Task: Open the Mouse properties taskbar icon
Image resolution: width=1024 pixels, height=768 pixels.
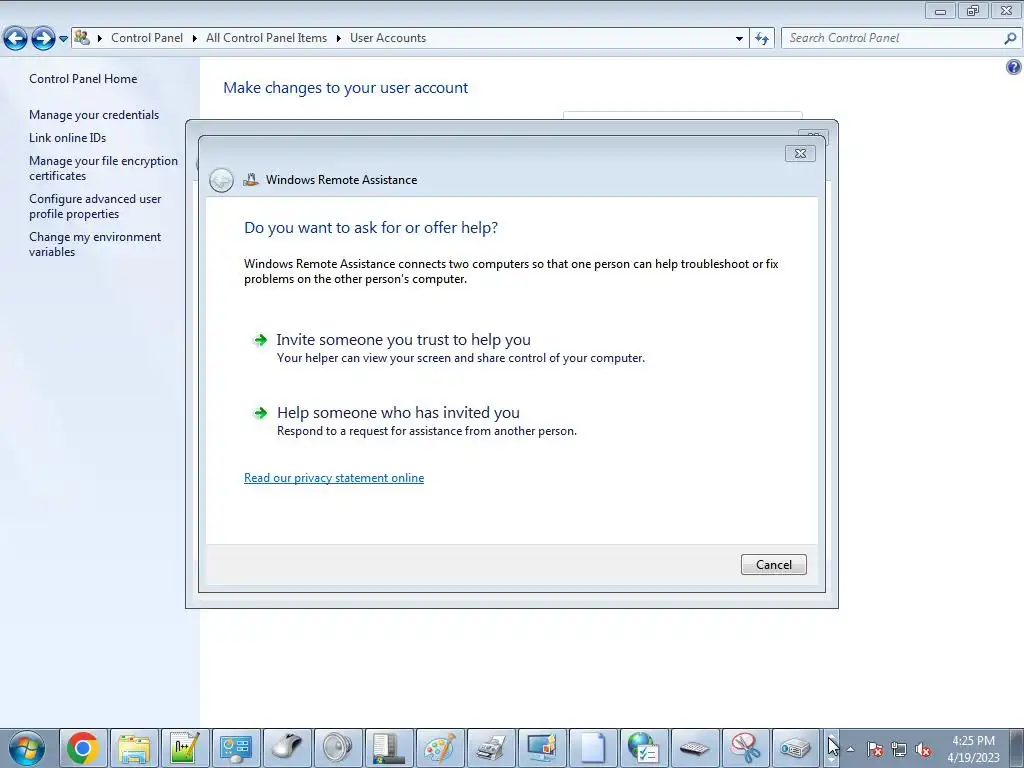Action: (287, 748)
